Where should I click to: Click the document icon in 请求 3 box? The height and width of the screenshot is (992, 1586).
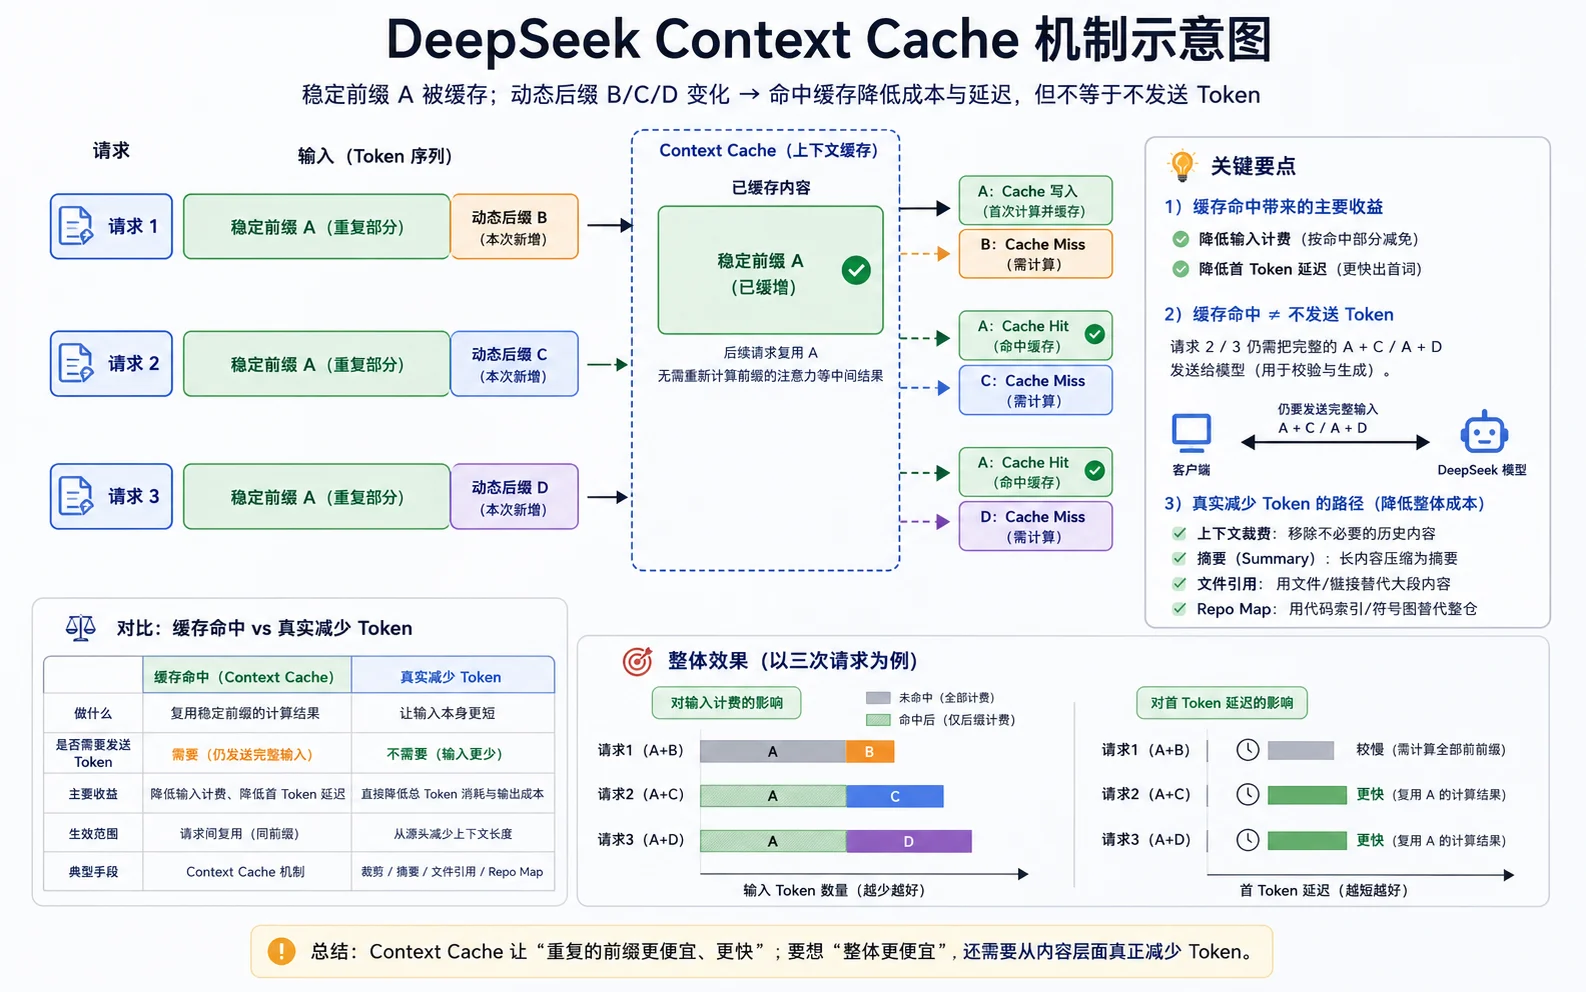(x=76, y=496)
